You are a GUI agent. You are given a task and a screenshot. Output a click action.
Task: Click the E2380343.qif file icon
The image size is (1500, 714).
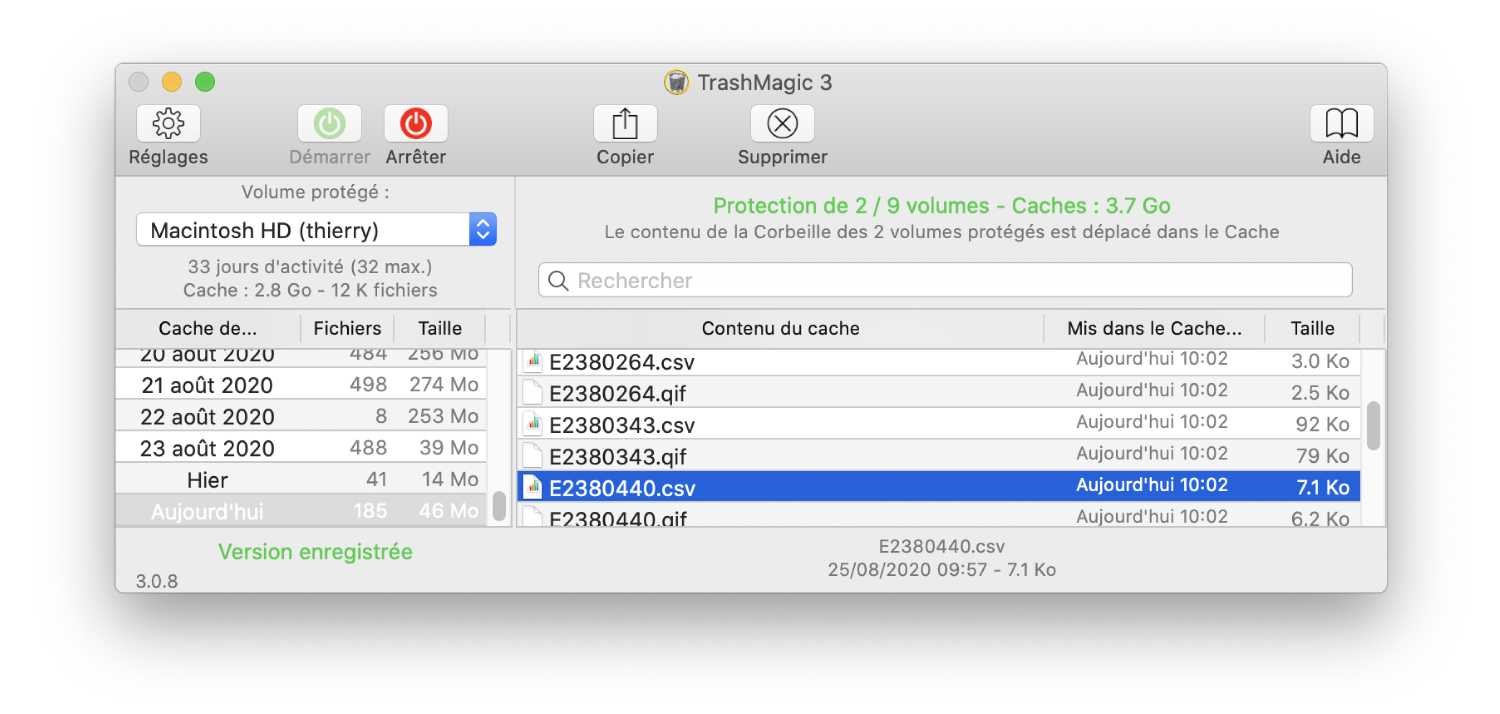pos(533,457)
